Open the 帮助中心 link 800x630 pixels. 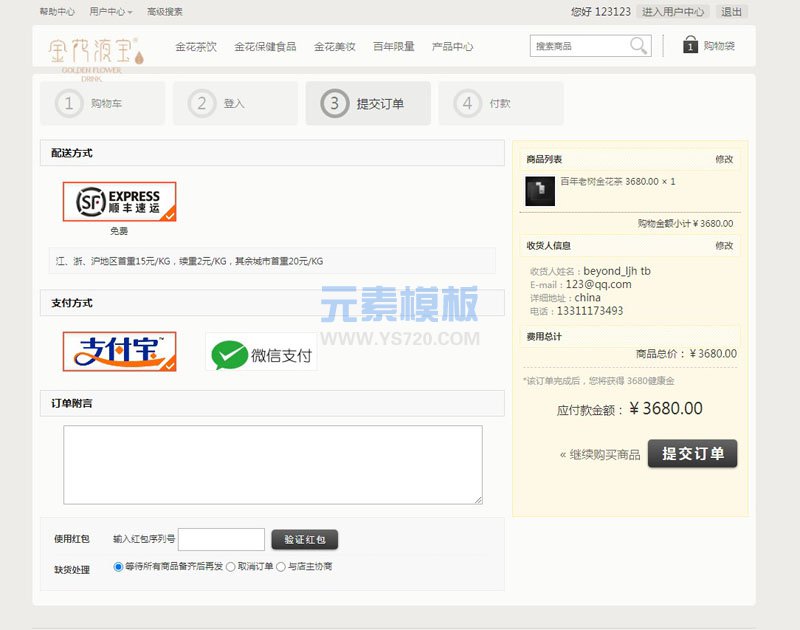tap(57, 12)
